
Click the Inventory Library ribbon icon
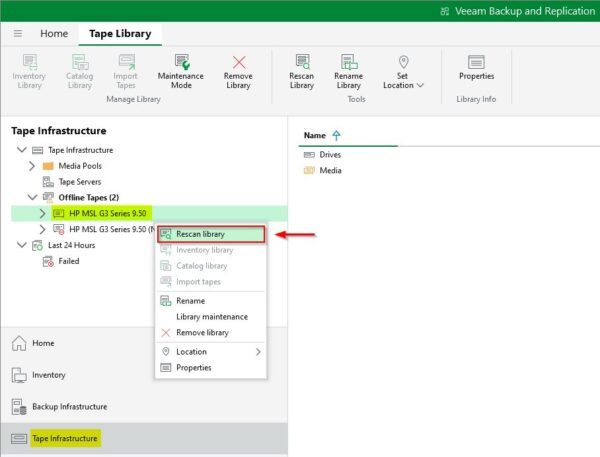click(x=29, y=62)
